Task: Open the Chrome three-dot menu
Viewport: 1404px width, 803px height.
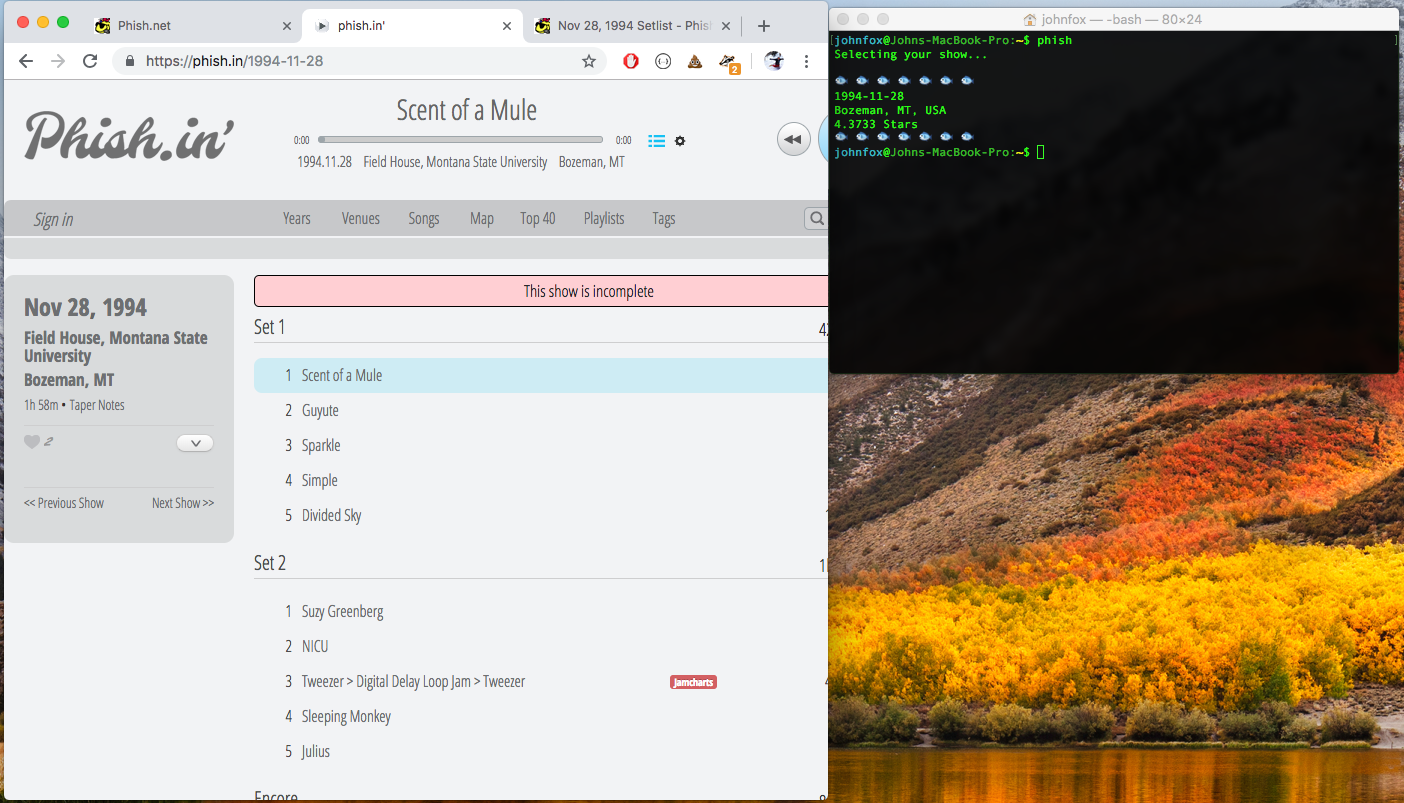Action: (807, 61)
